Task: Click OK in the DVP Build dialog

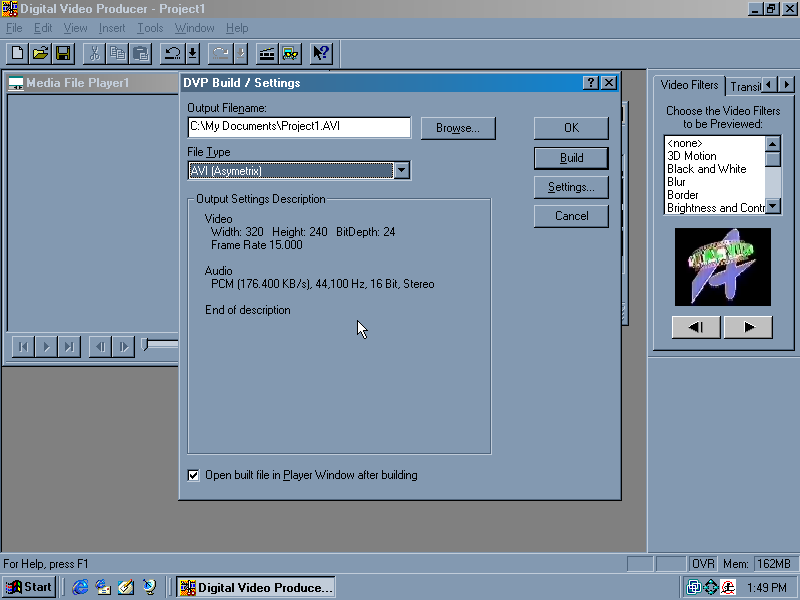Action: [571, 128]
